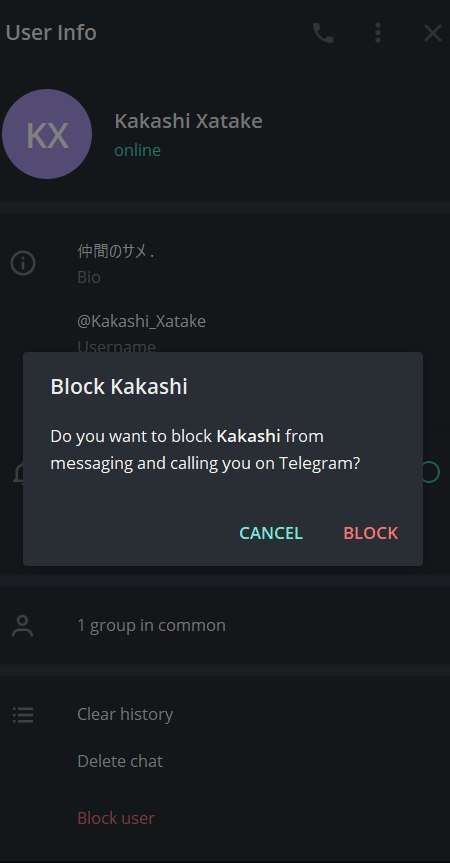Image resolution: width=450 pixels, height=863 pixels.
Task: Open the three-dot more options menu
Action: tap(377, 33)
